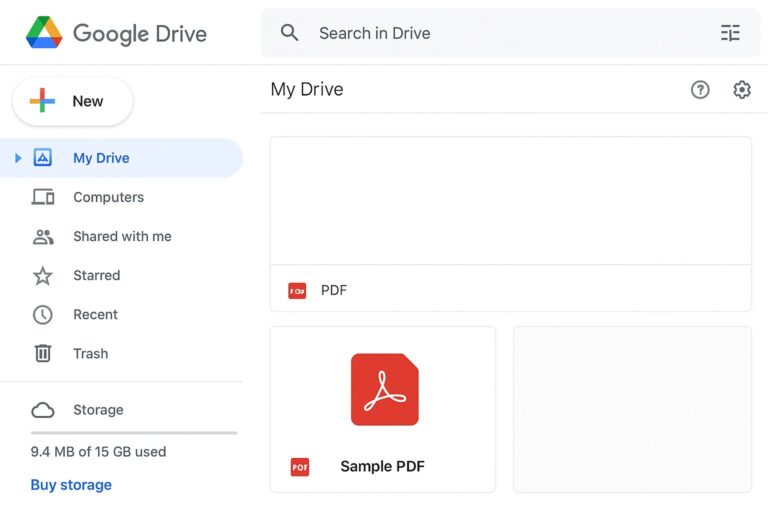
Task: Open the Help question mark icon
Action: coord(700,90)
